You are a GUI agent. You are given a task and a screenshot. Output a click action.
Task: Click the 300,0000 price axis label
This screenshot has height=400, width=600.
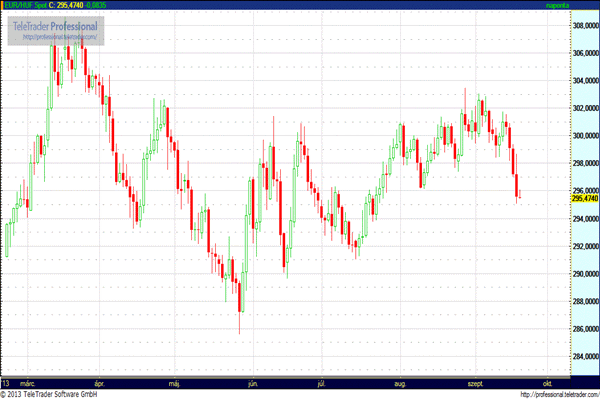coord(585,136)
